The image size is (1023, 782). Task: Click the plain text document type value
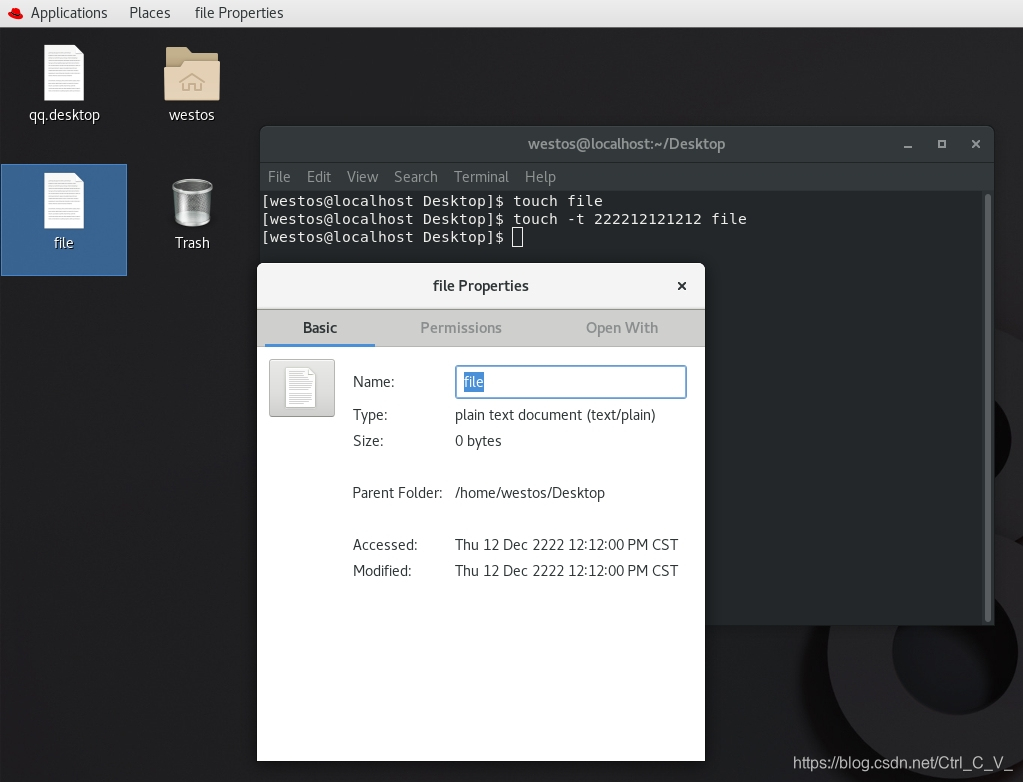[x=555, y=415]
